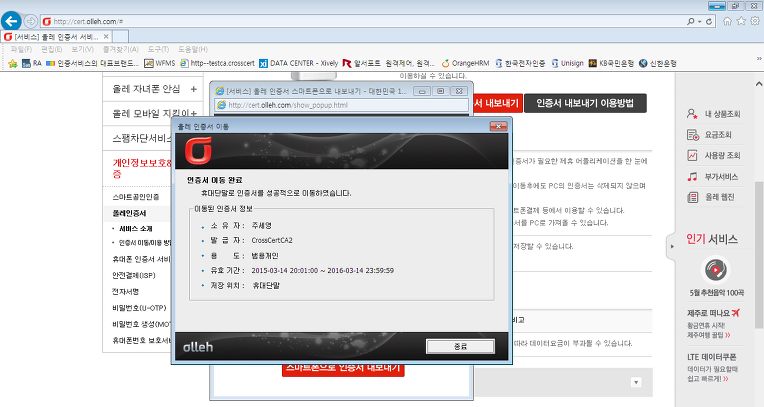
Task: Click the CrossCertCA2 issuer value
Action: pos(272,240)
